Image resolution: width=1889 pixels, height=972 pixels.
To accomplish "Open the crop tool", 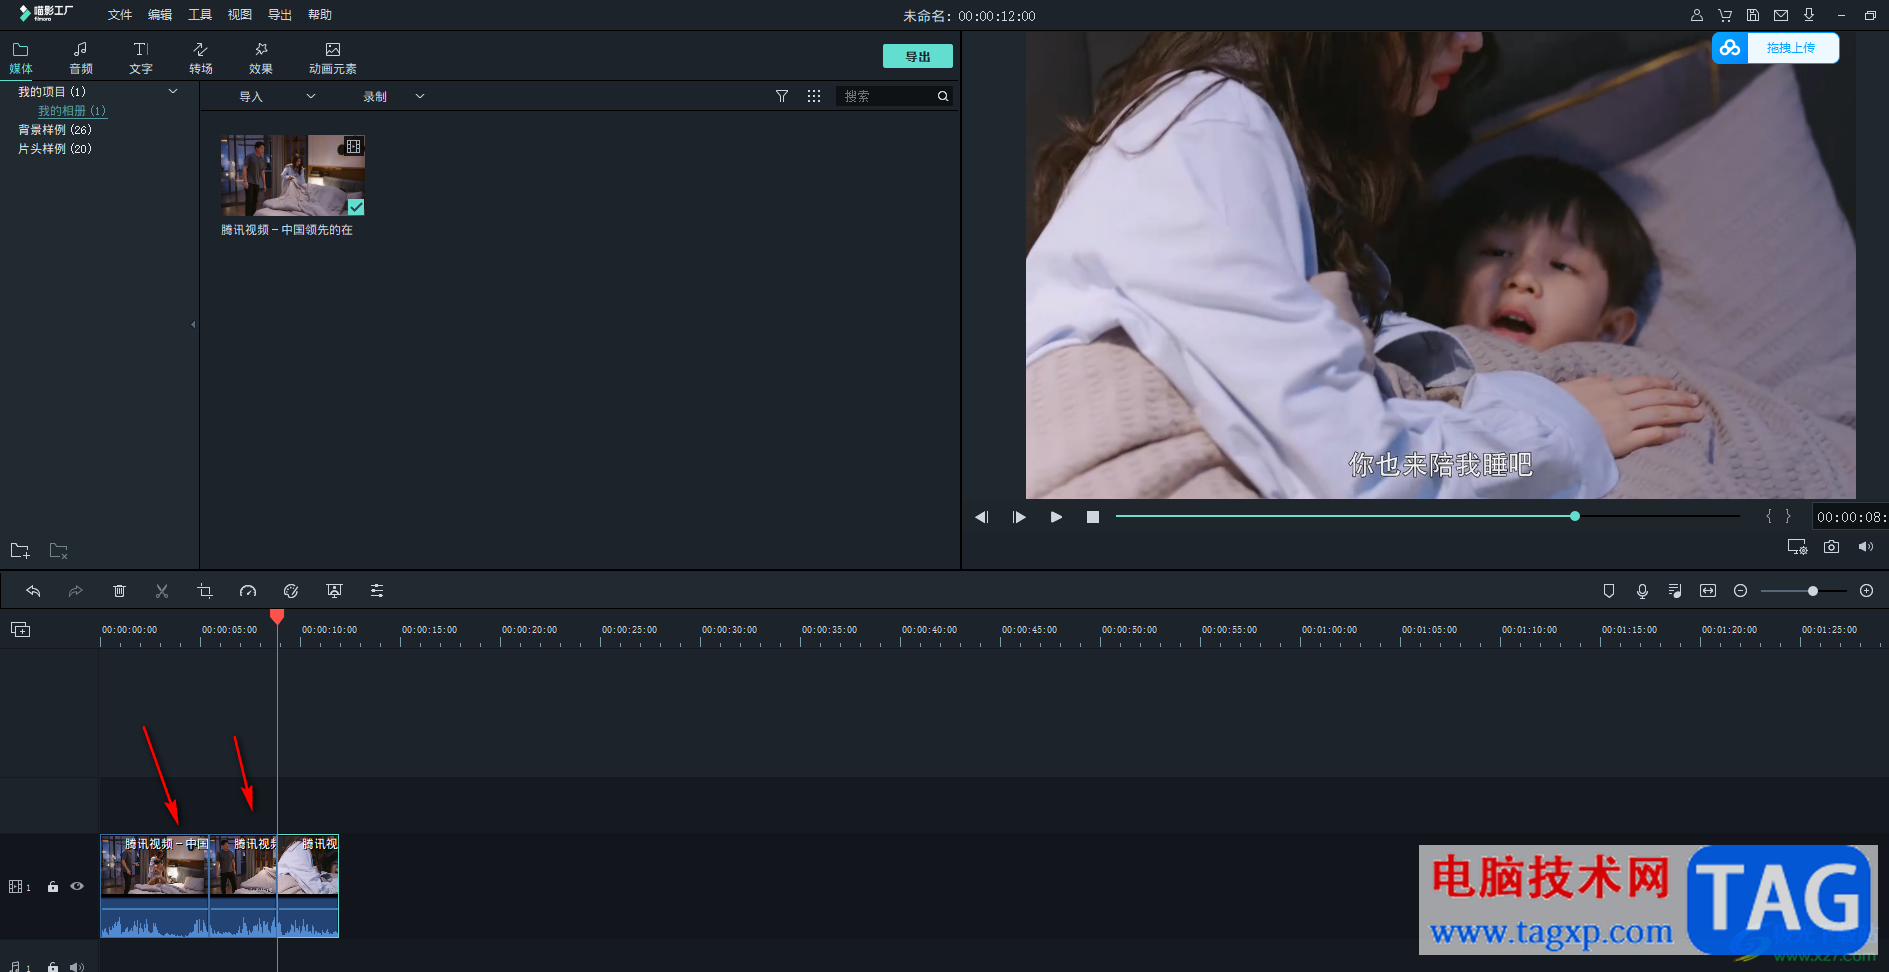I will [205, 591].
